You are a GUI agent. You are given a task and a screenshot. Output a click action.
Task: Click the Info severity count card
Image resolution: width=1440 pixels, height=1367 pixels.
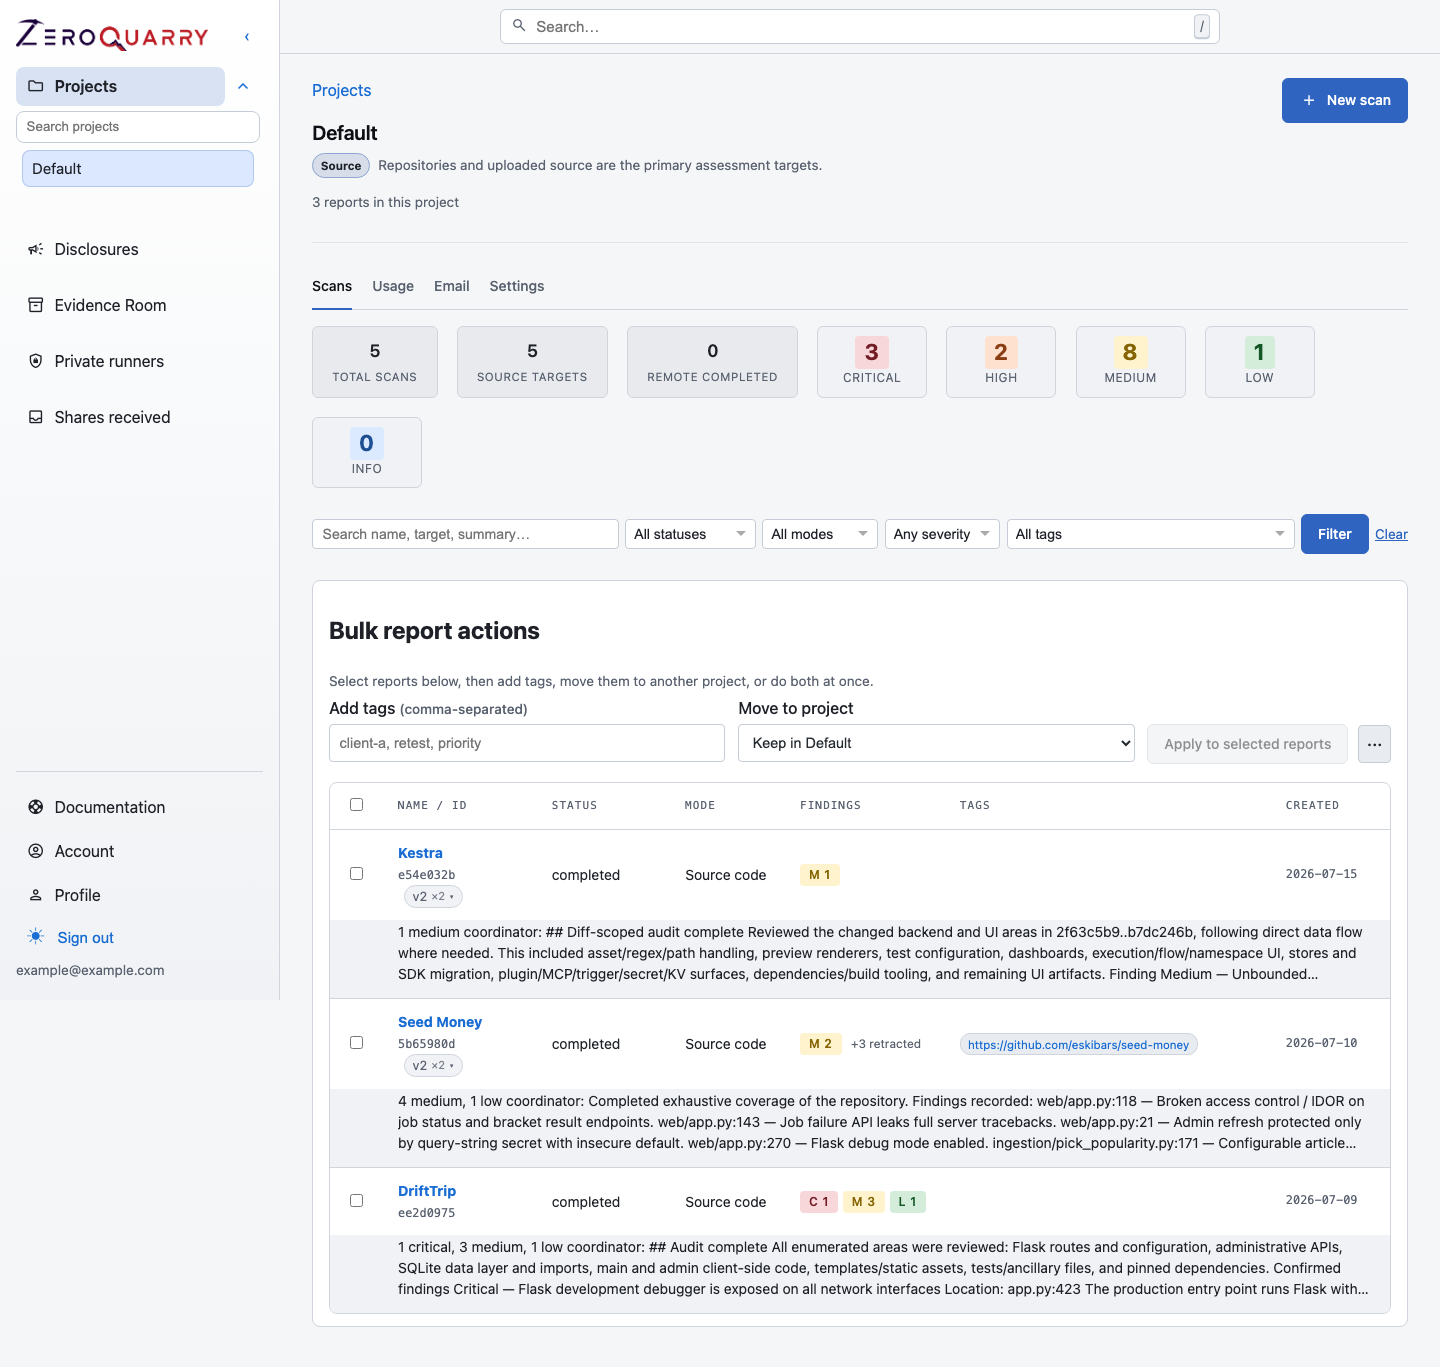click(367, 452)
